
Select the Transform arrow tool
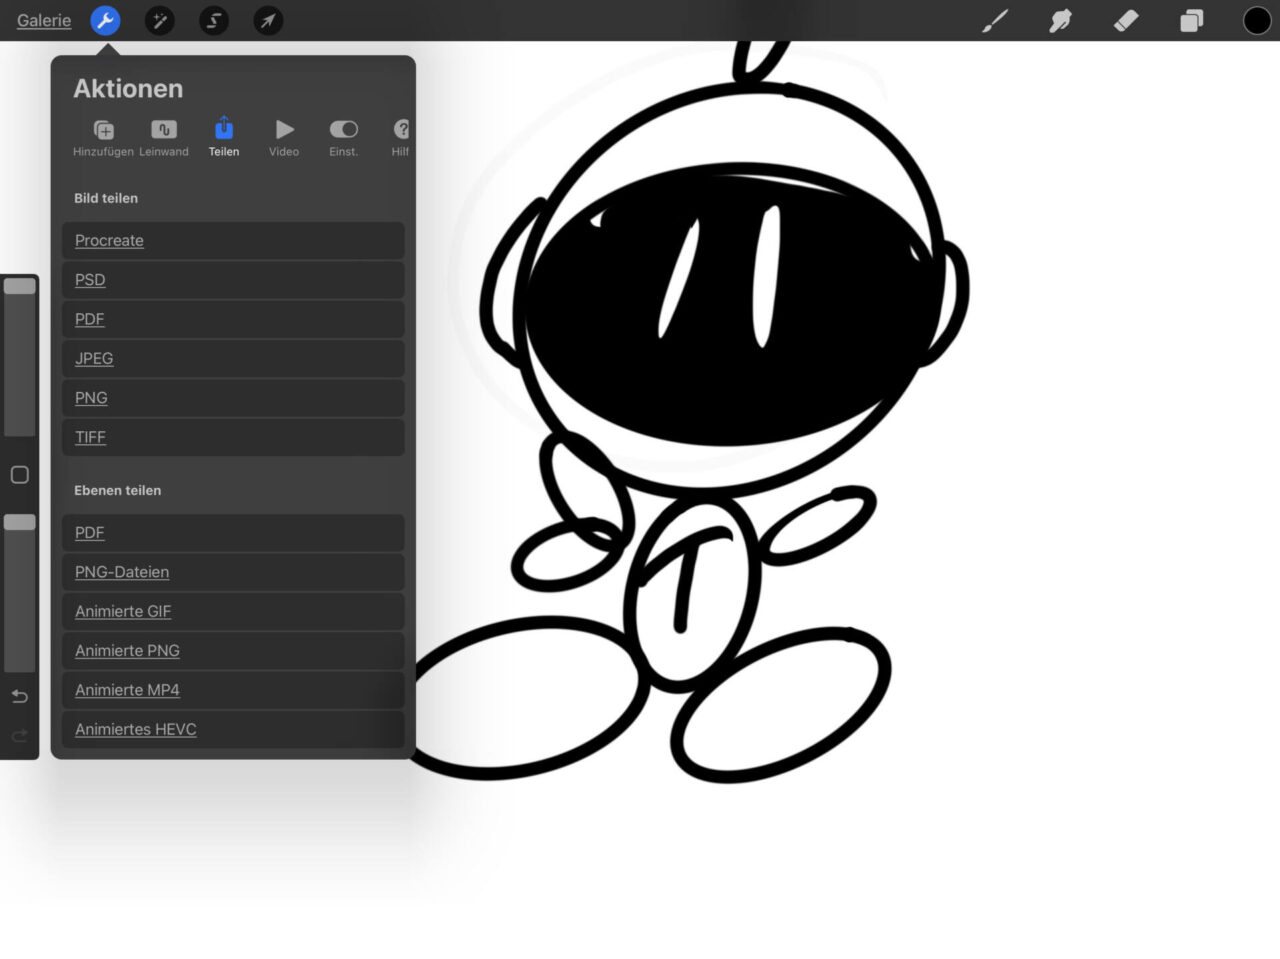(x=268, y=20)
